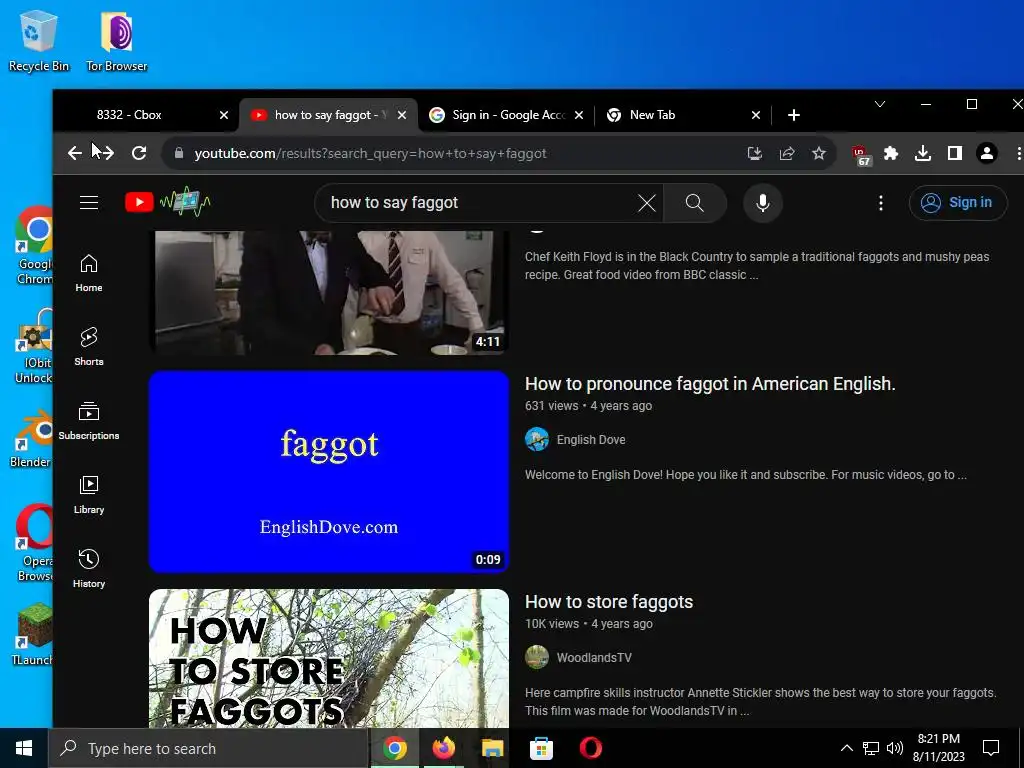Viewport: 1024px width, 768px height.
Task: Open Subscriptions in YouTube sidebar
Action: pos(89,421)
